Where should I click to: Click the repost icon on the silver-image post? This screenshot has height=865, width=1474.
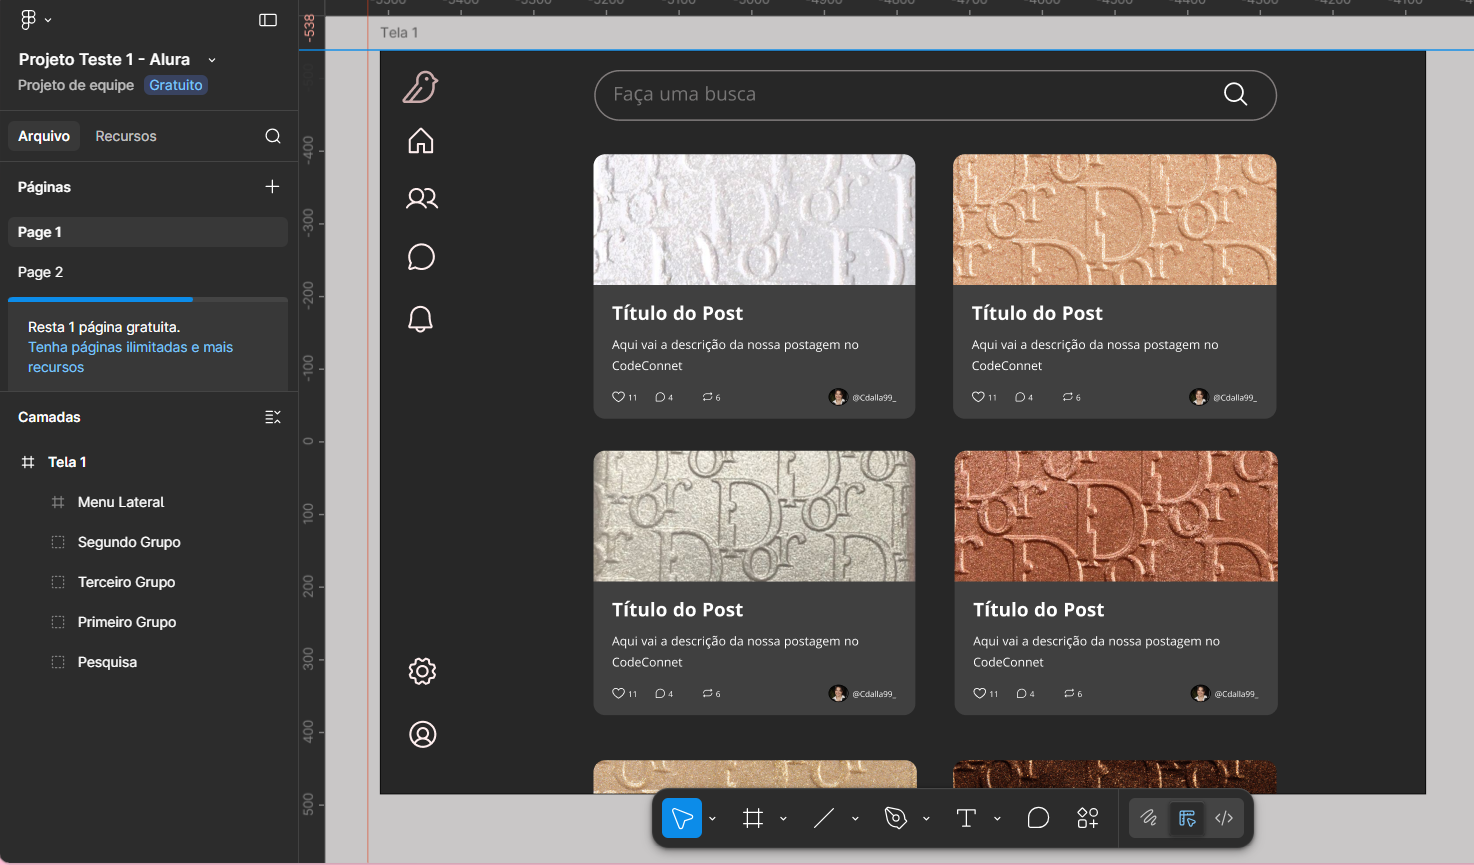(x=708, y=693)
